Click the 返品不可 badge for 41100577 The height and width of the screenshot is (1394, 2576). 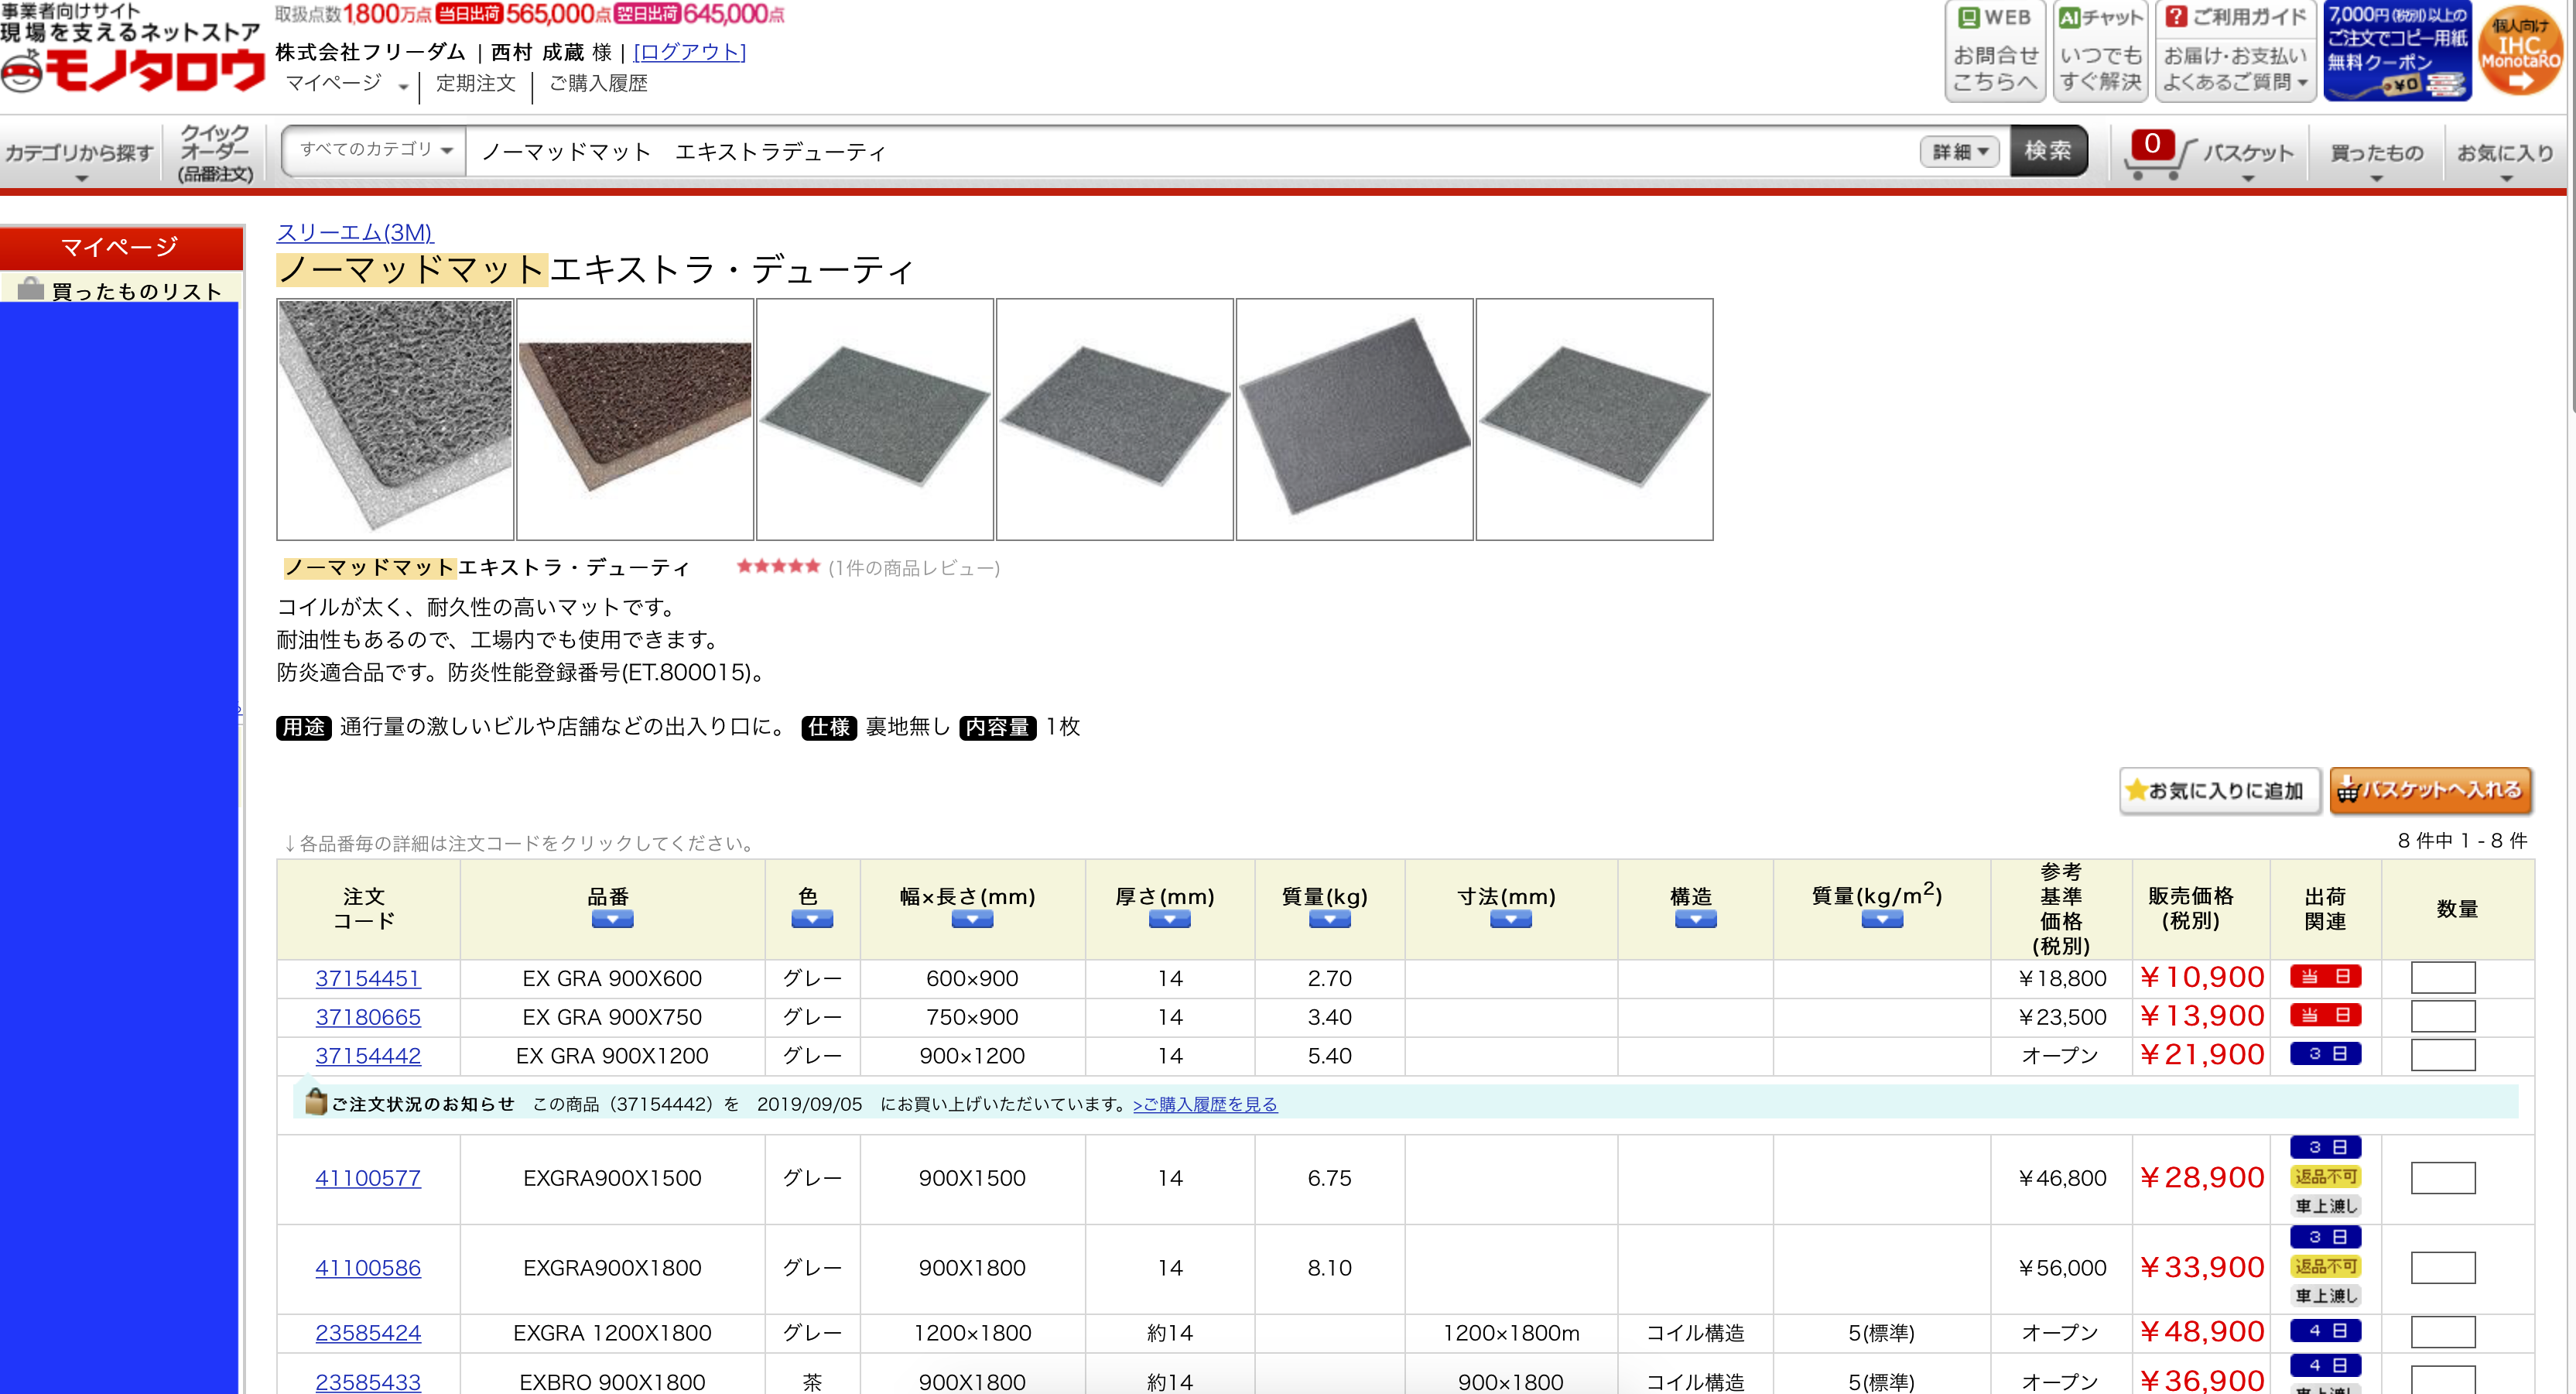tap(2325, 1177)
